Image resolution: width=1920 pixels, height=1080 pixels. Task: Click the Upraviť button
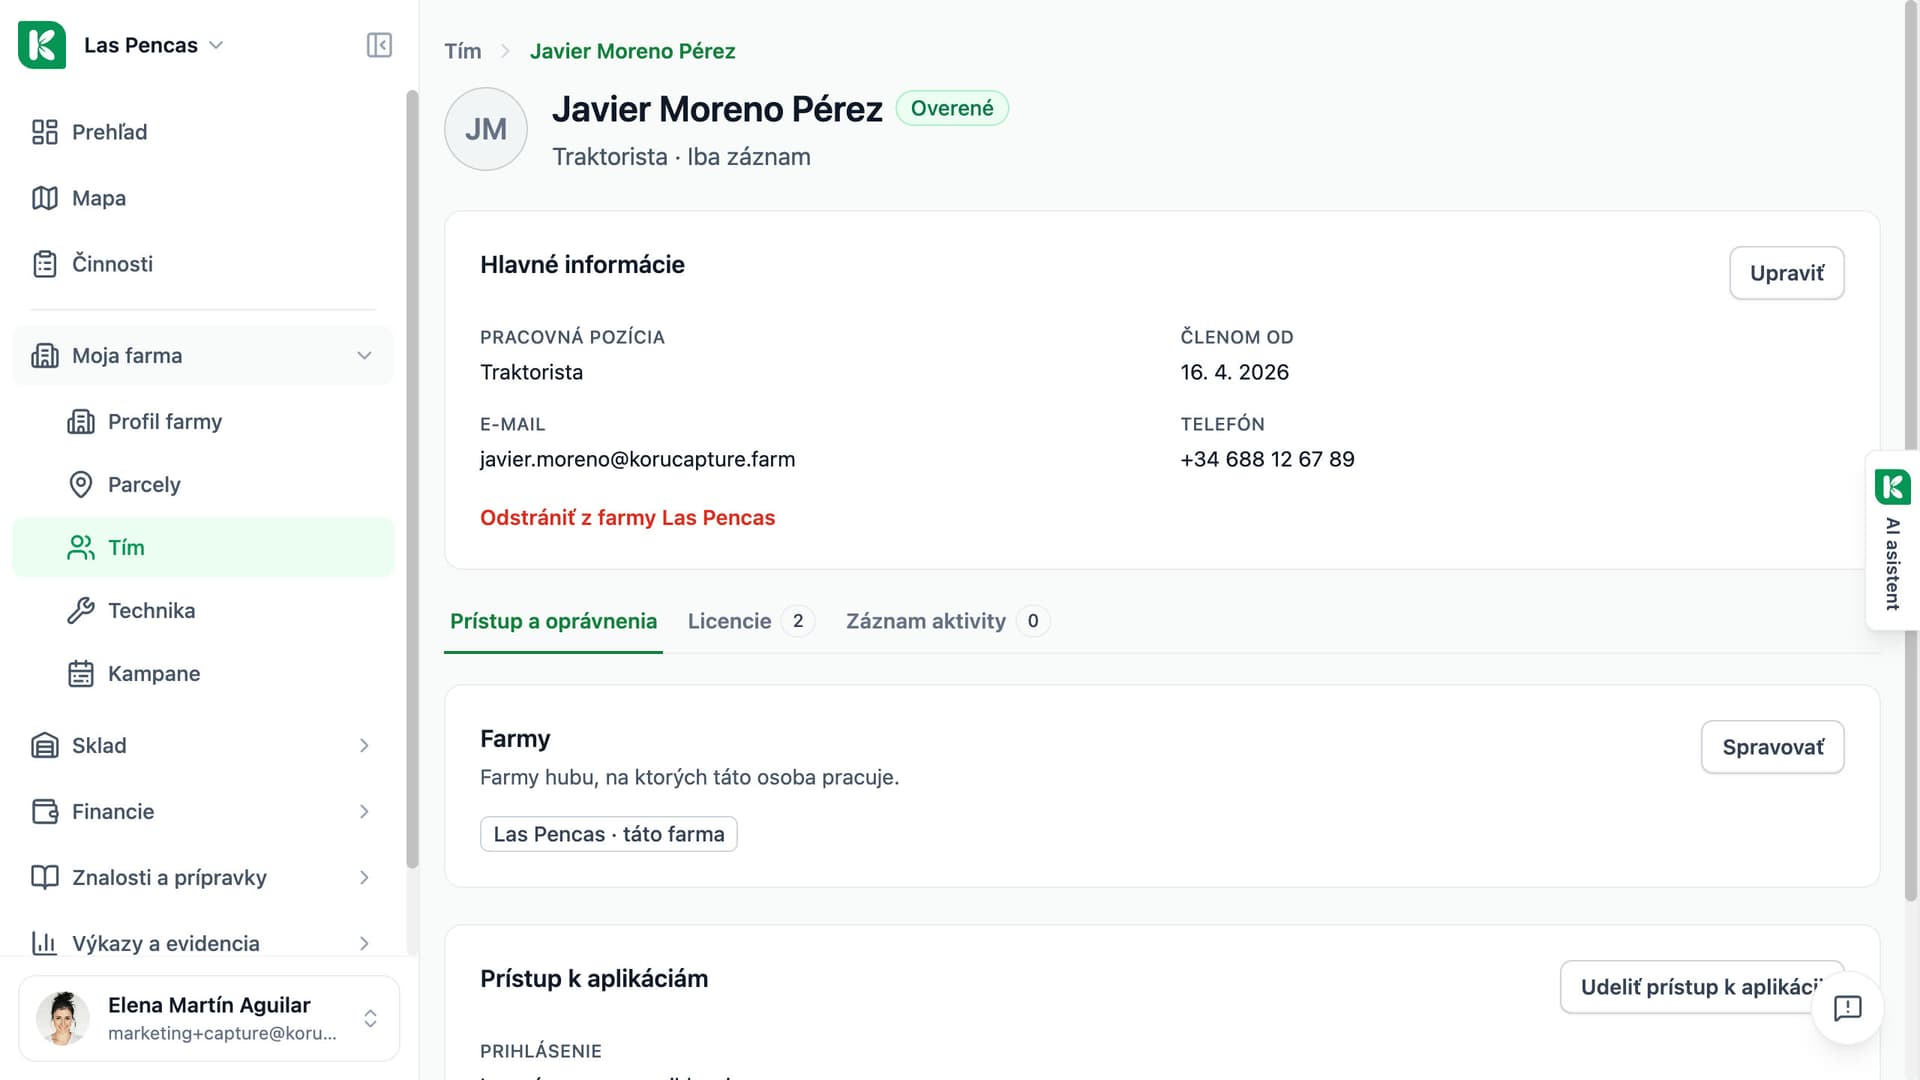[1787, 273]
